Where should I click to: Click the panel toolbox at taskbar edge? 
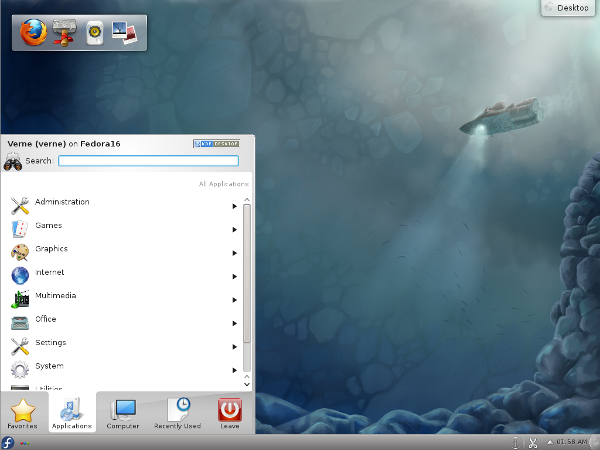tap(595, 442)
